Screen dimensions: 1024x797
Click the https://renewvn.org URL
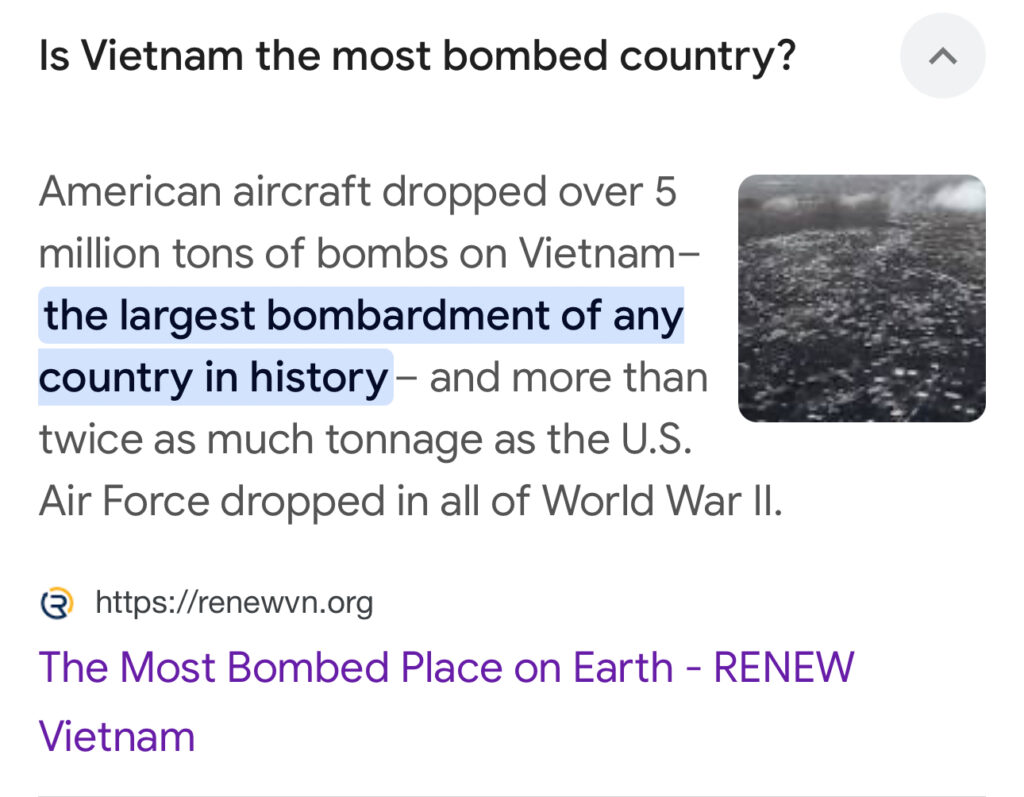pyautogui.click(x=234, y=603)
